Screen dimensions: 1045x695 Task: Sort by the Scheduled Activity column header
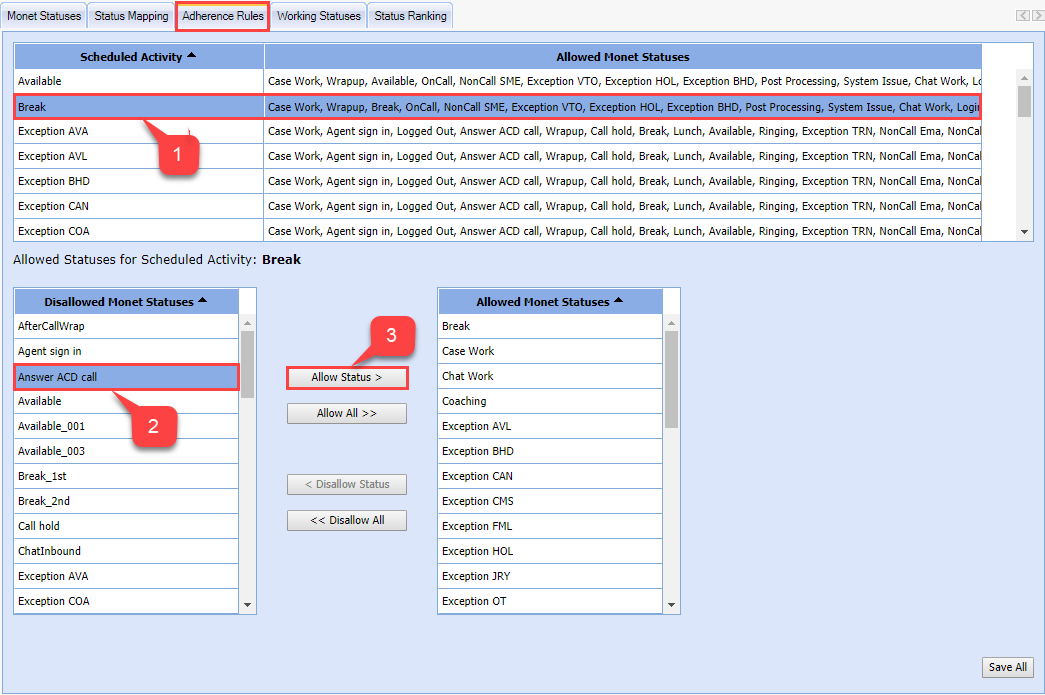tap(139, 57)
